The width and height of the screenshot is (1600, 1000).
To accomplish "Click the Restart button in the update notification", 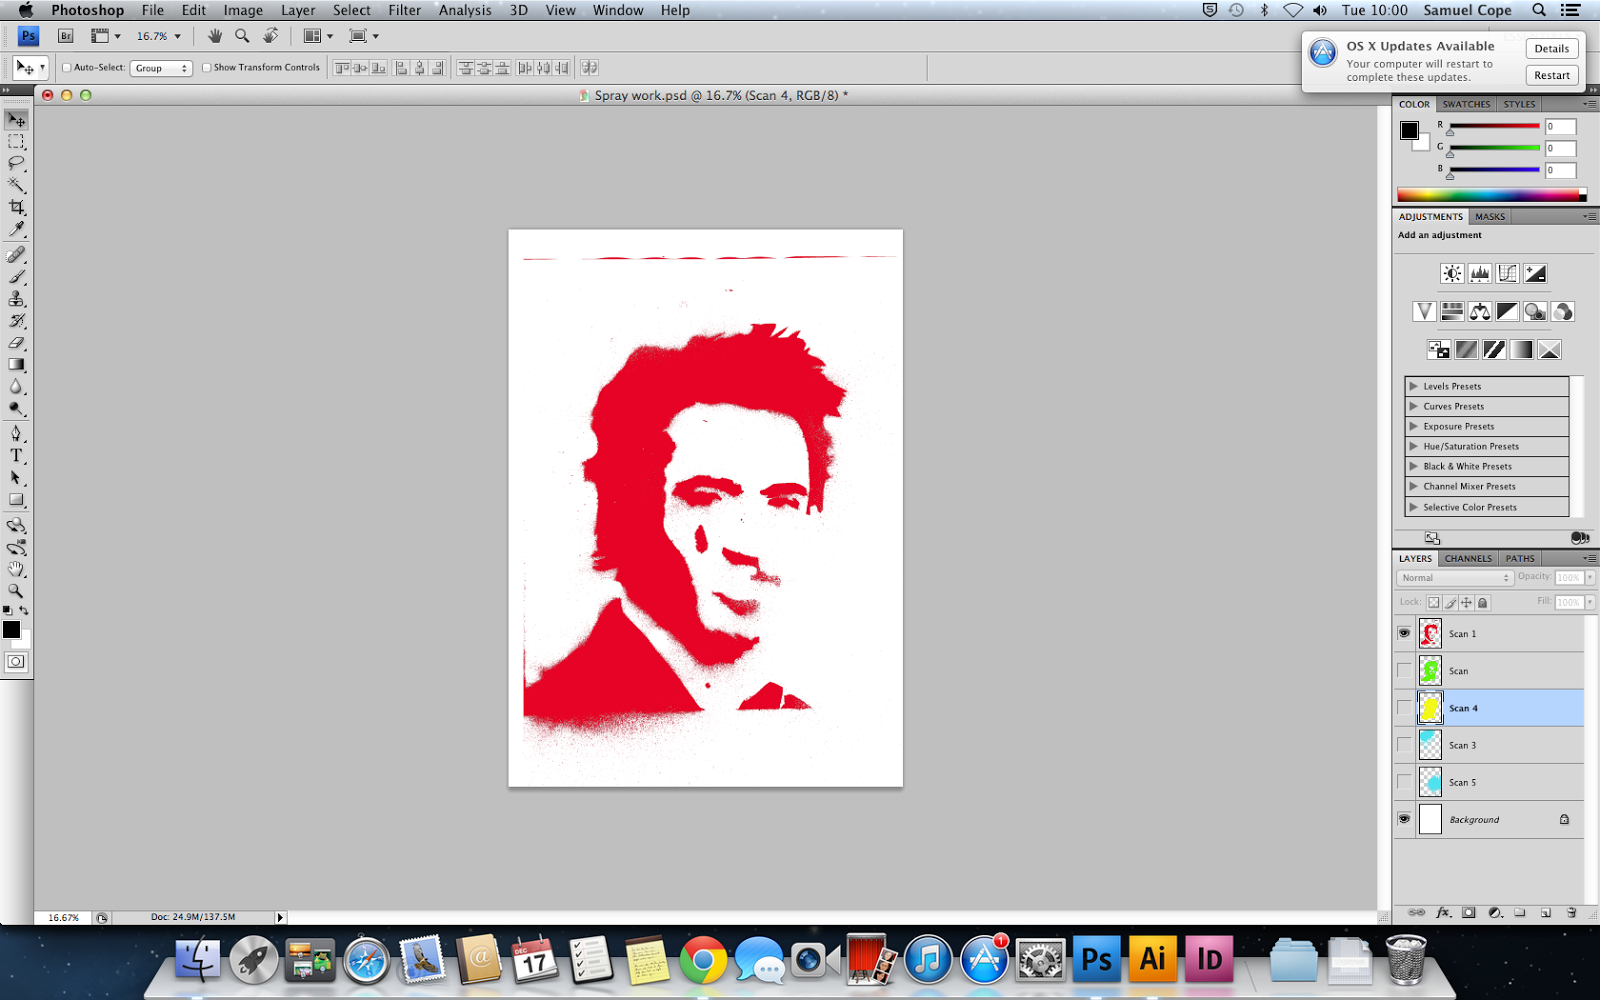I will 1551,75.
